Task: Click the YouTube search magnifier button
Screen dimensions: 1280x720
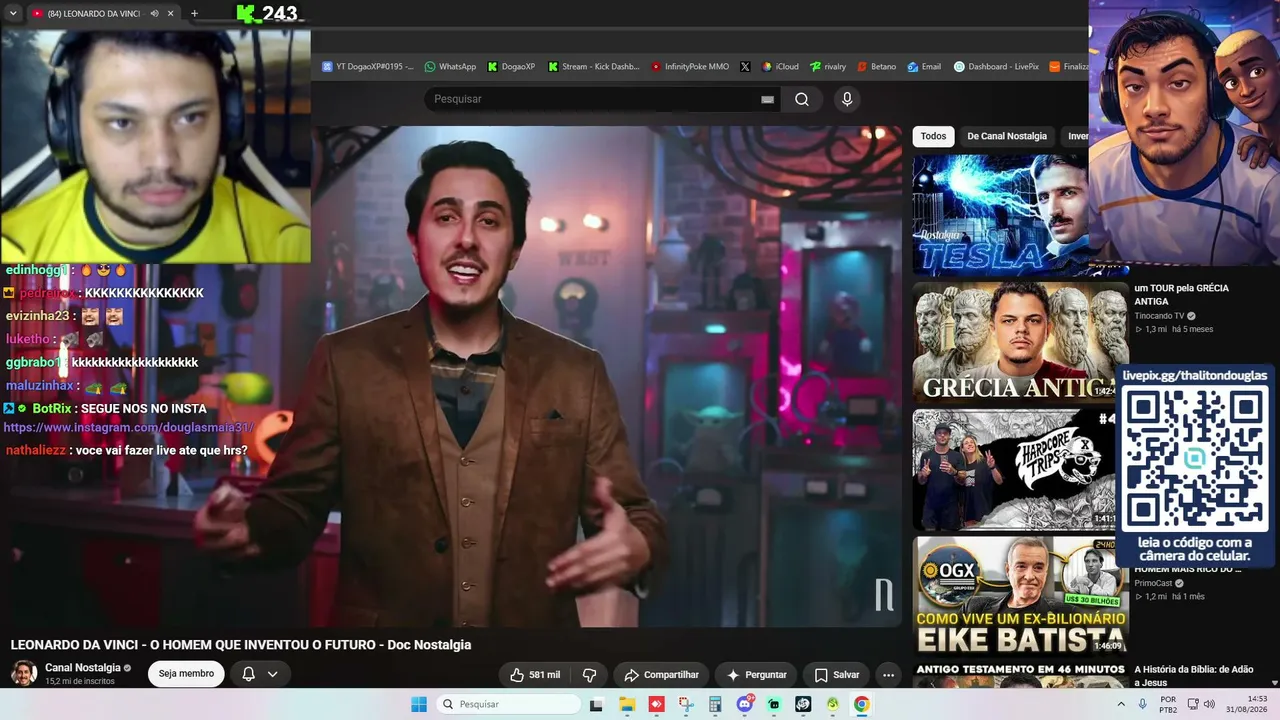Action: point(802,99)
